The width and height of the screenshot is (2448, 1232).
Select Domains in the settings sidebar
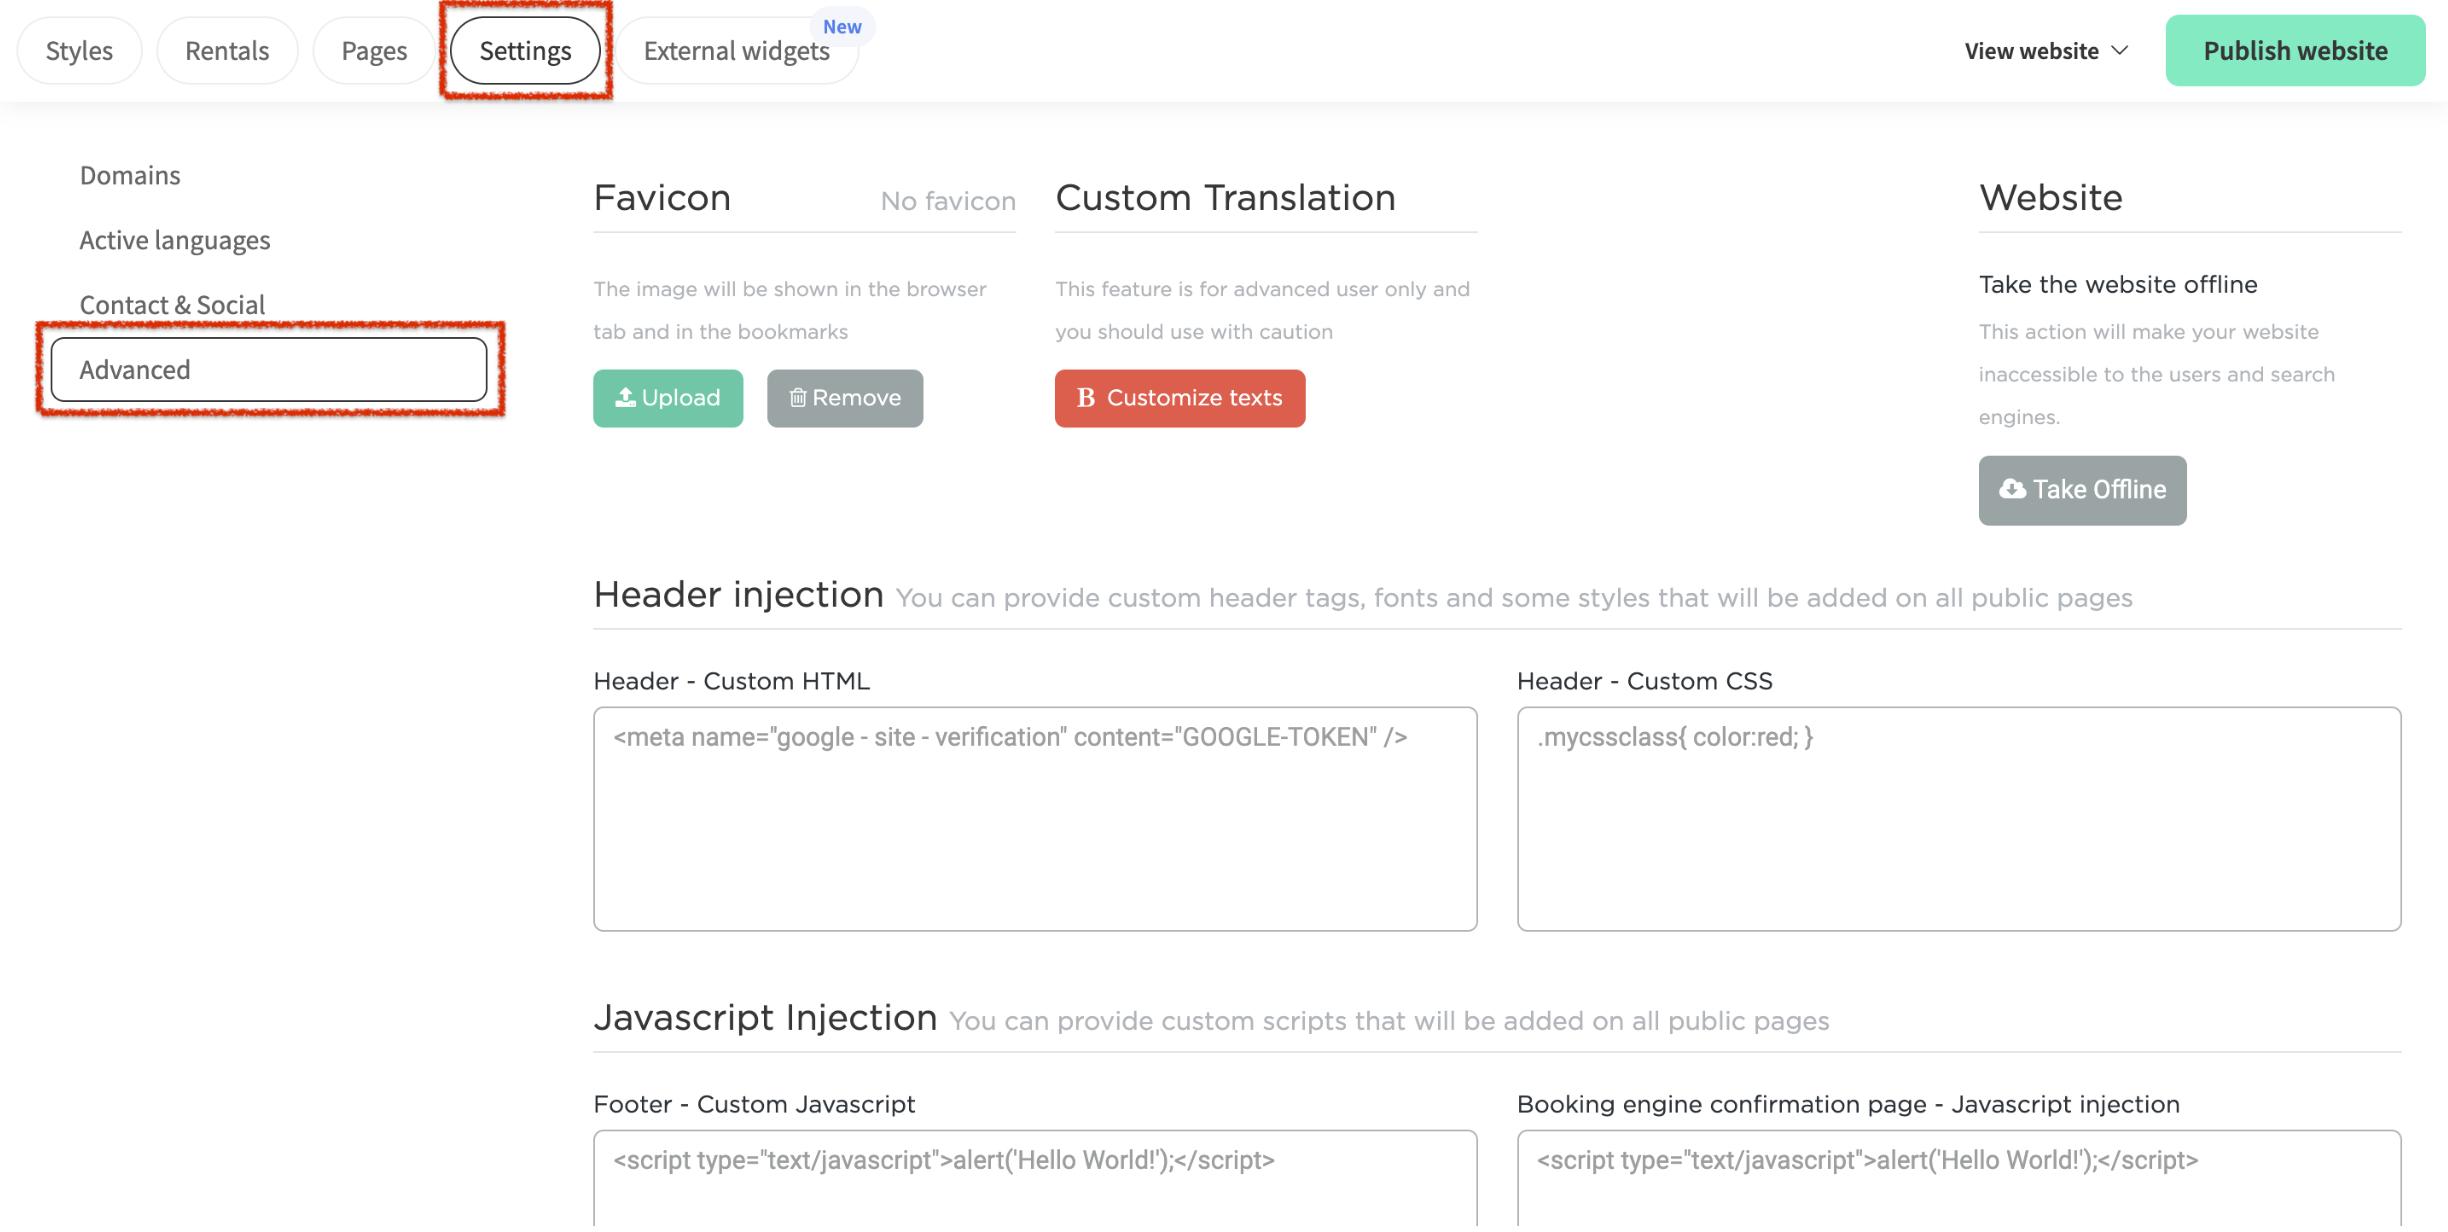(x=130, y=175)
